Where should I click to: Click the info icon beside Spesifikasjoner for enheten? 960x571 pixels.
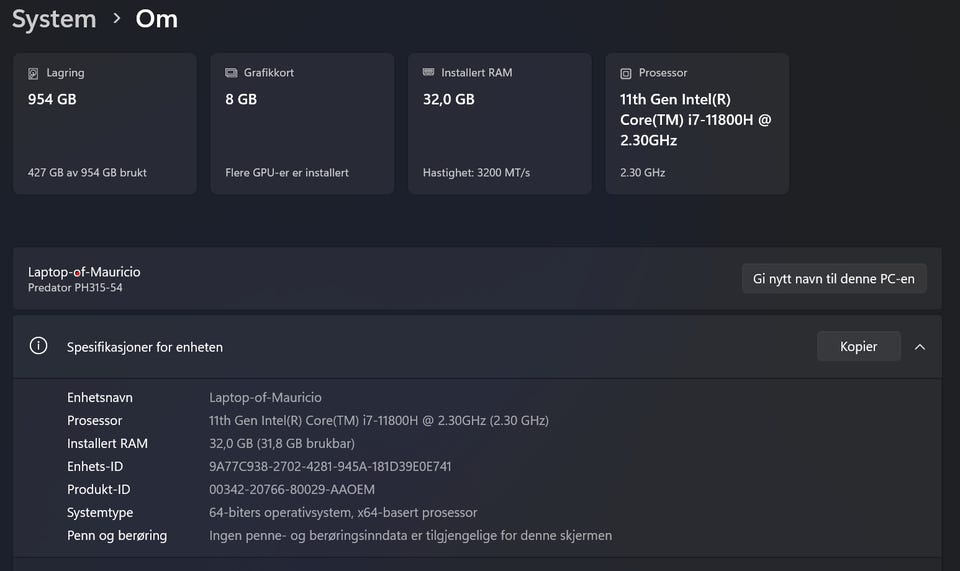tap(39, 346)
